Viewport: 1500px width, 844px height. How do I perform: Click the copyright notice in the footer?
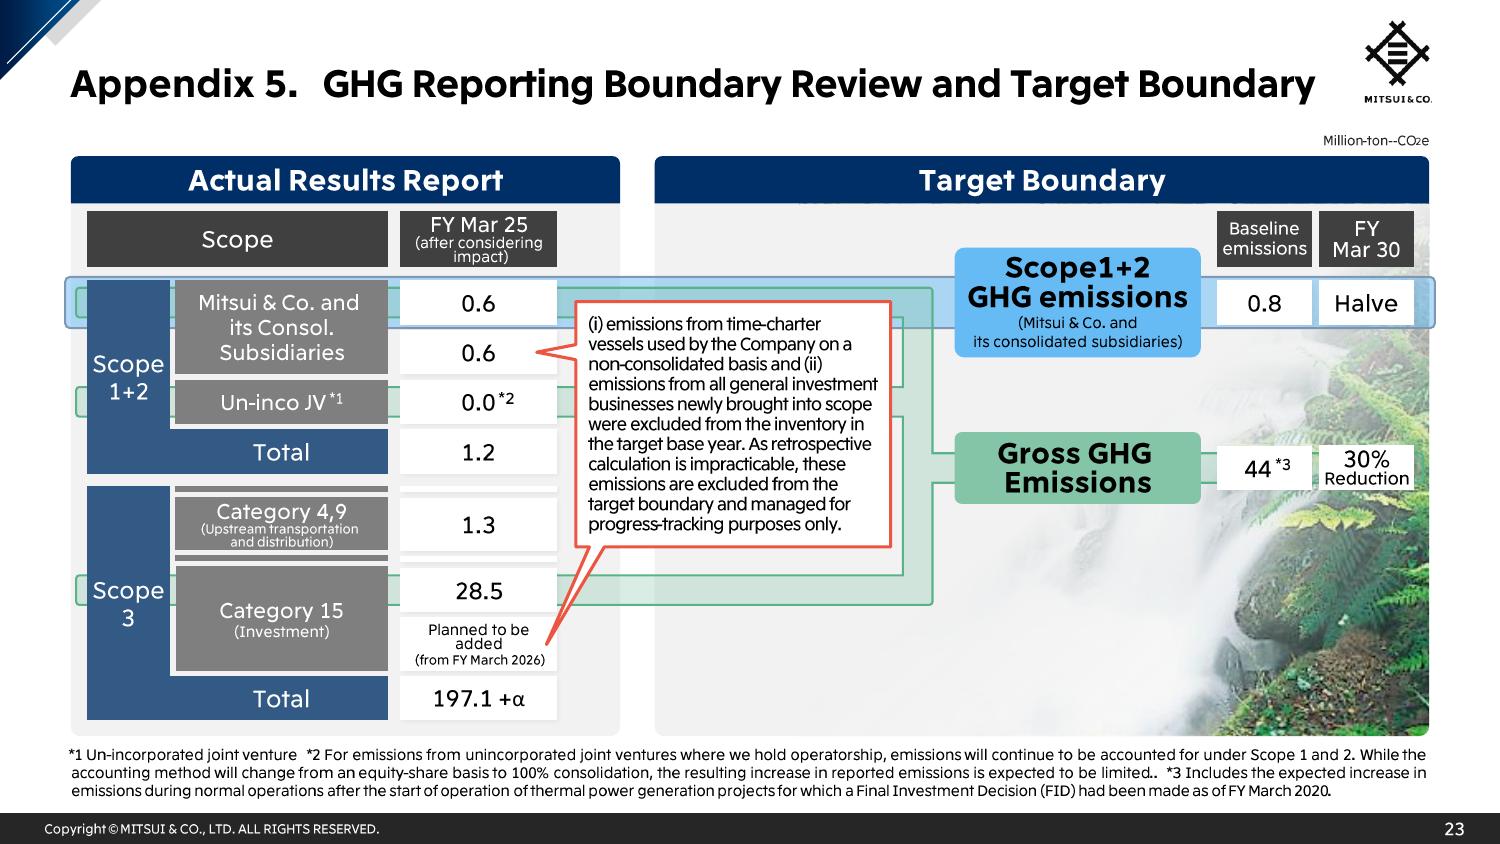(x=212, y=829)
